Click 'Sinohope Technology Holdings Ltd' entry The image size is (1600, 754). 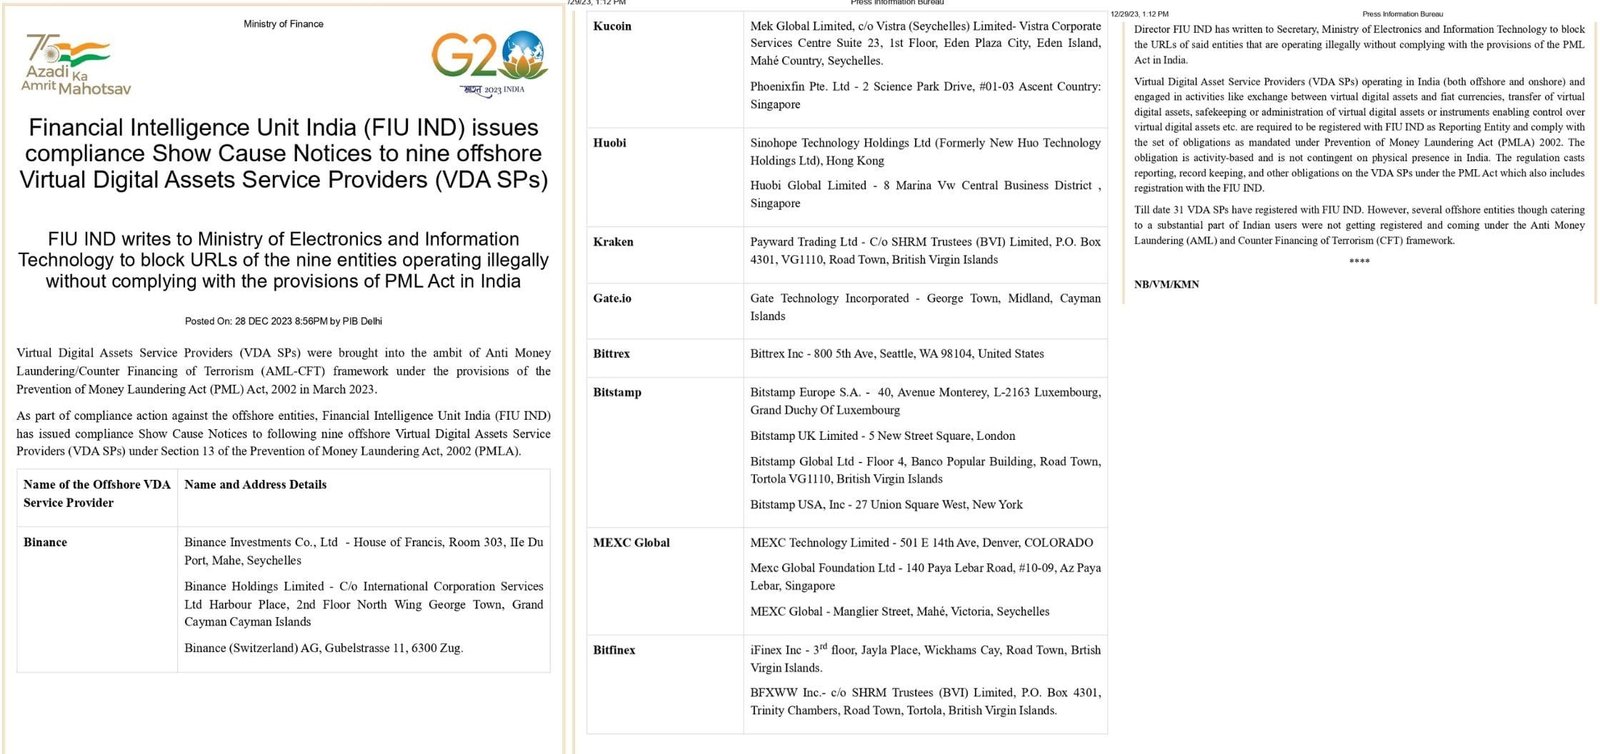(x=926, y=152)
